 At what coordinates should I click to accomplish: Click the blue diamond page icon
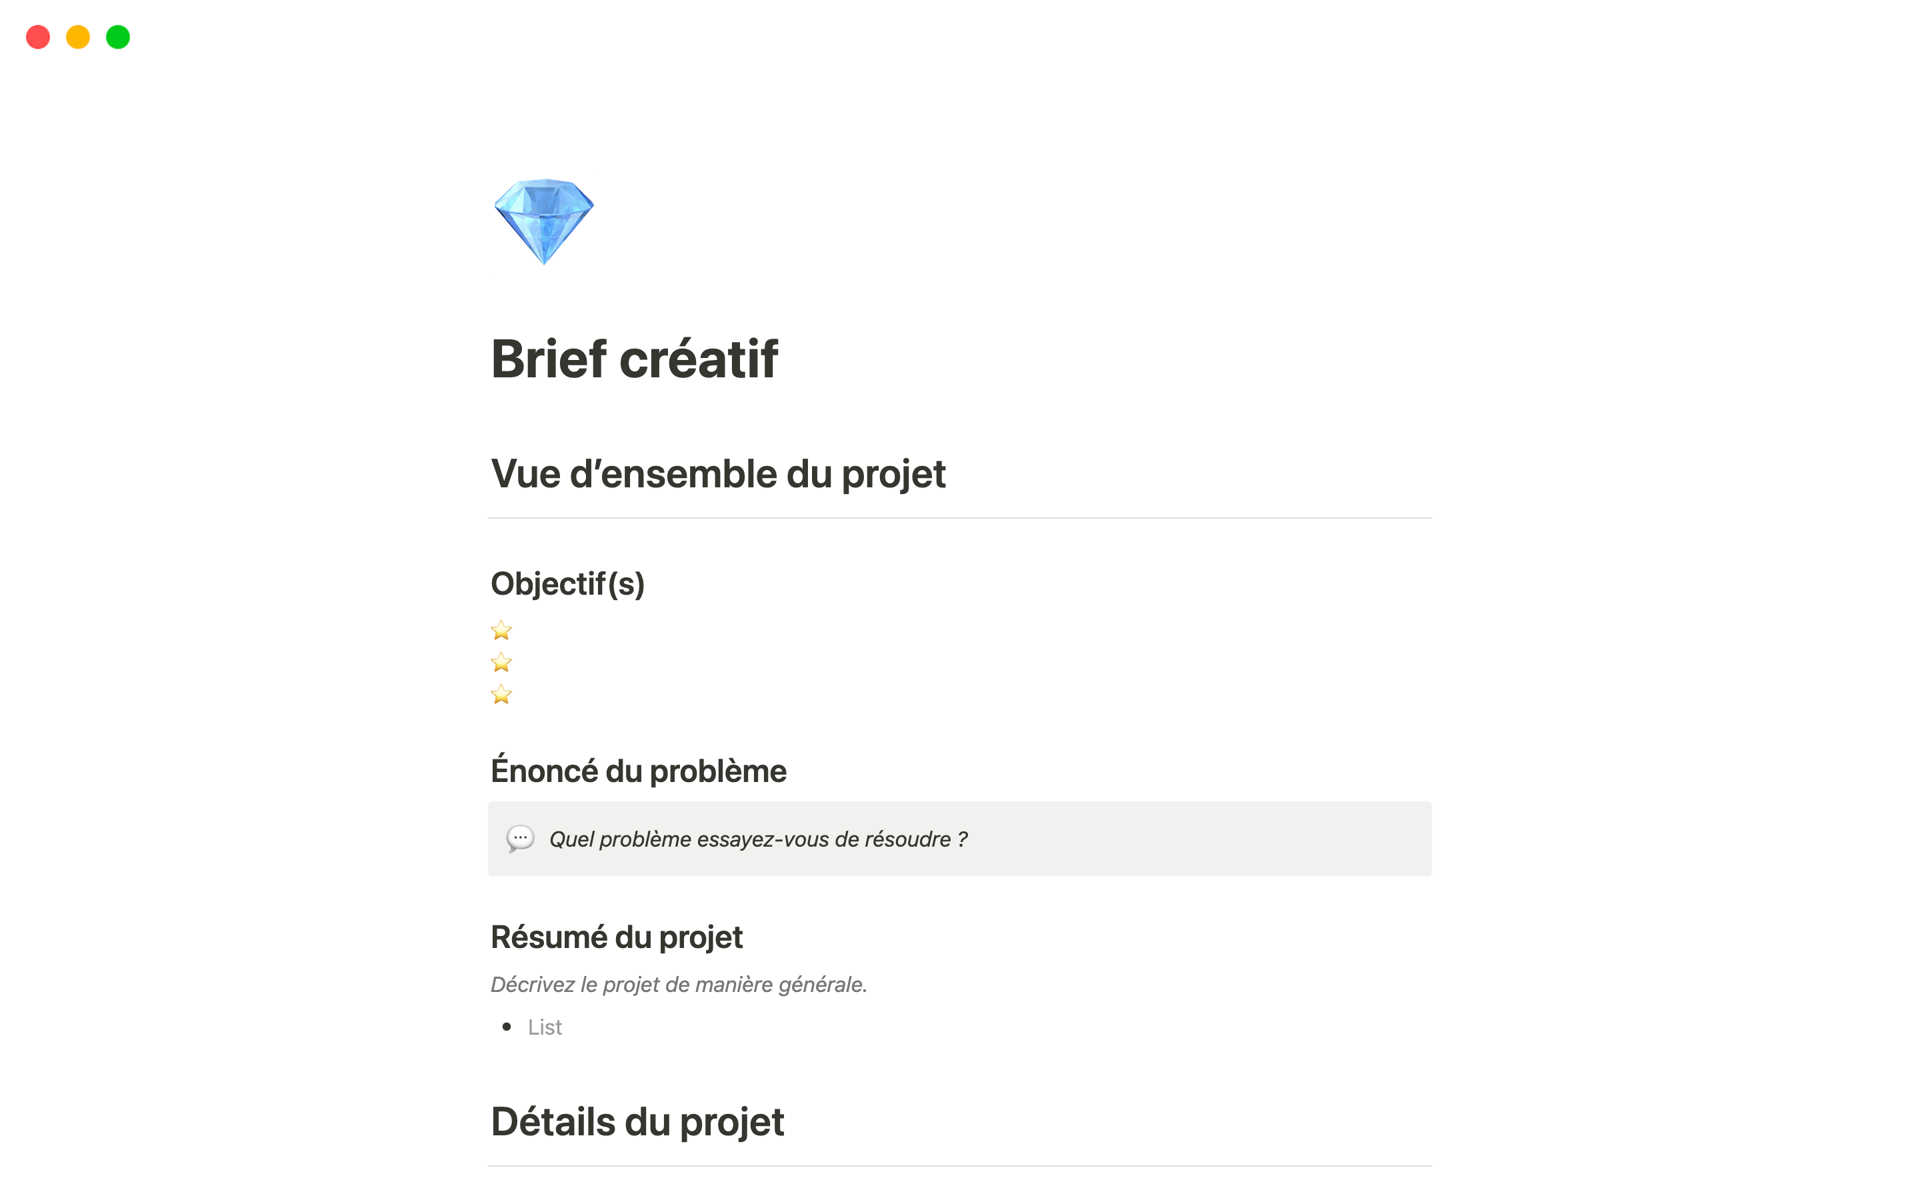[x=544, y=221]
